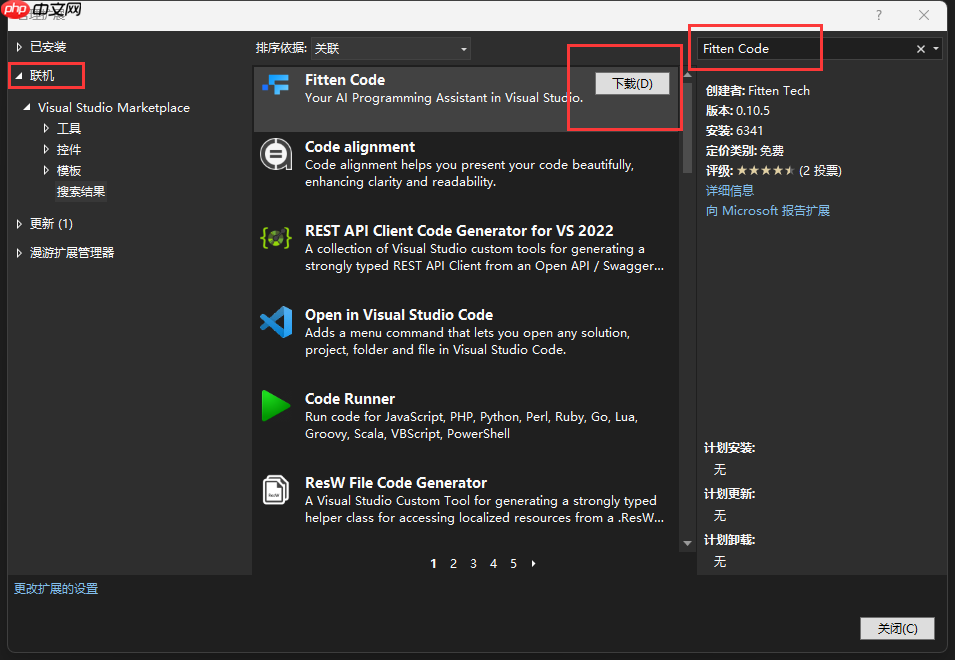Select the REST API Client Code Generator icon

click(276, 239)
